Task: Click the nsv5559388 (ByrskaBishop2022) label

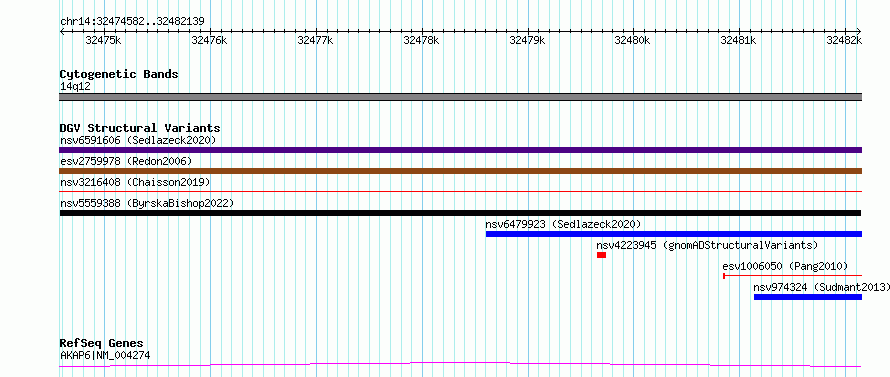Action: 147,203
